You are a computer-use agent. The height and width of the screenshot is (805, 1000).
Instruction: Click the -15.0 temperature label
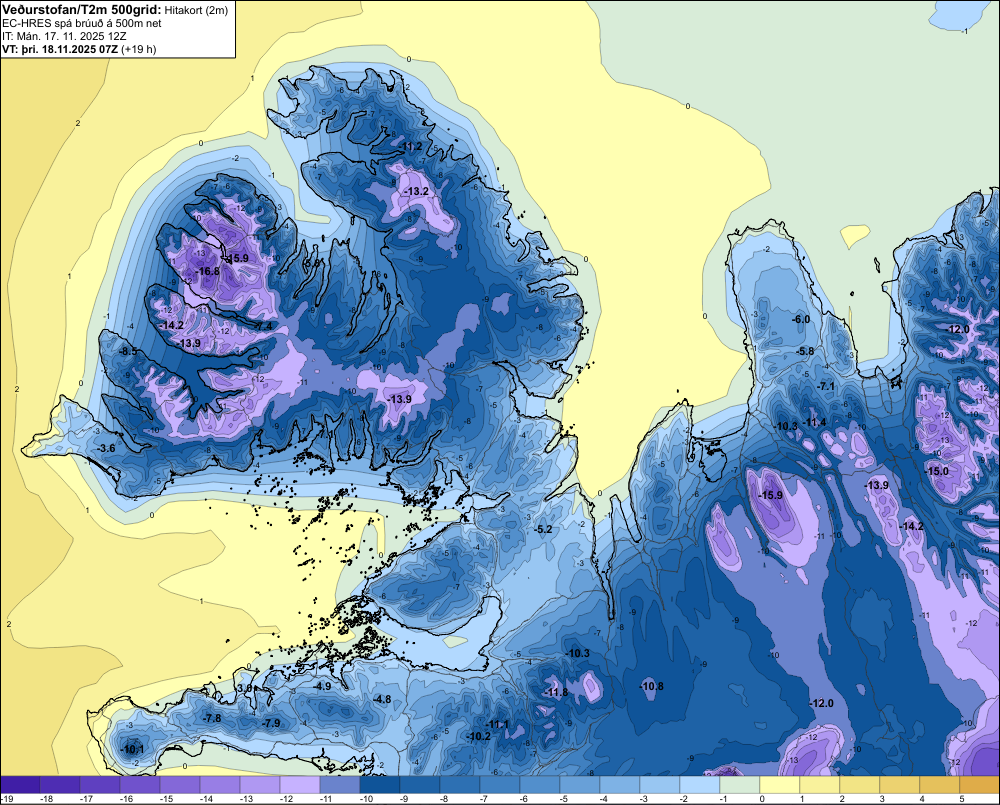[937, 471]
